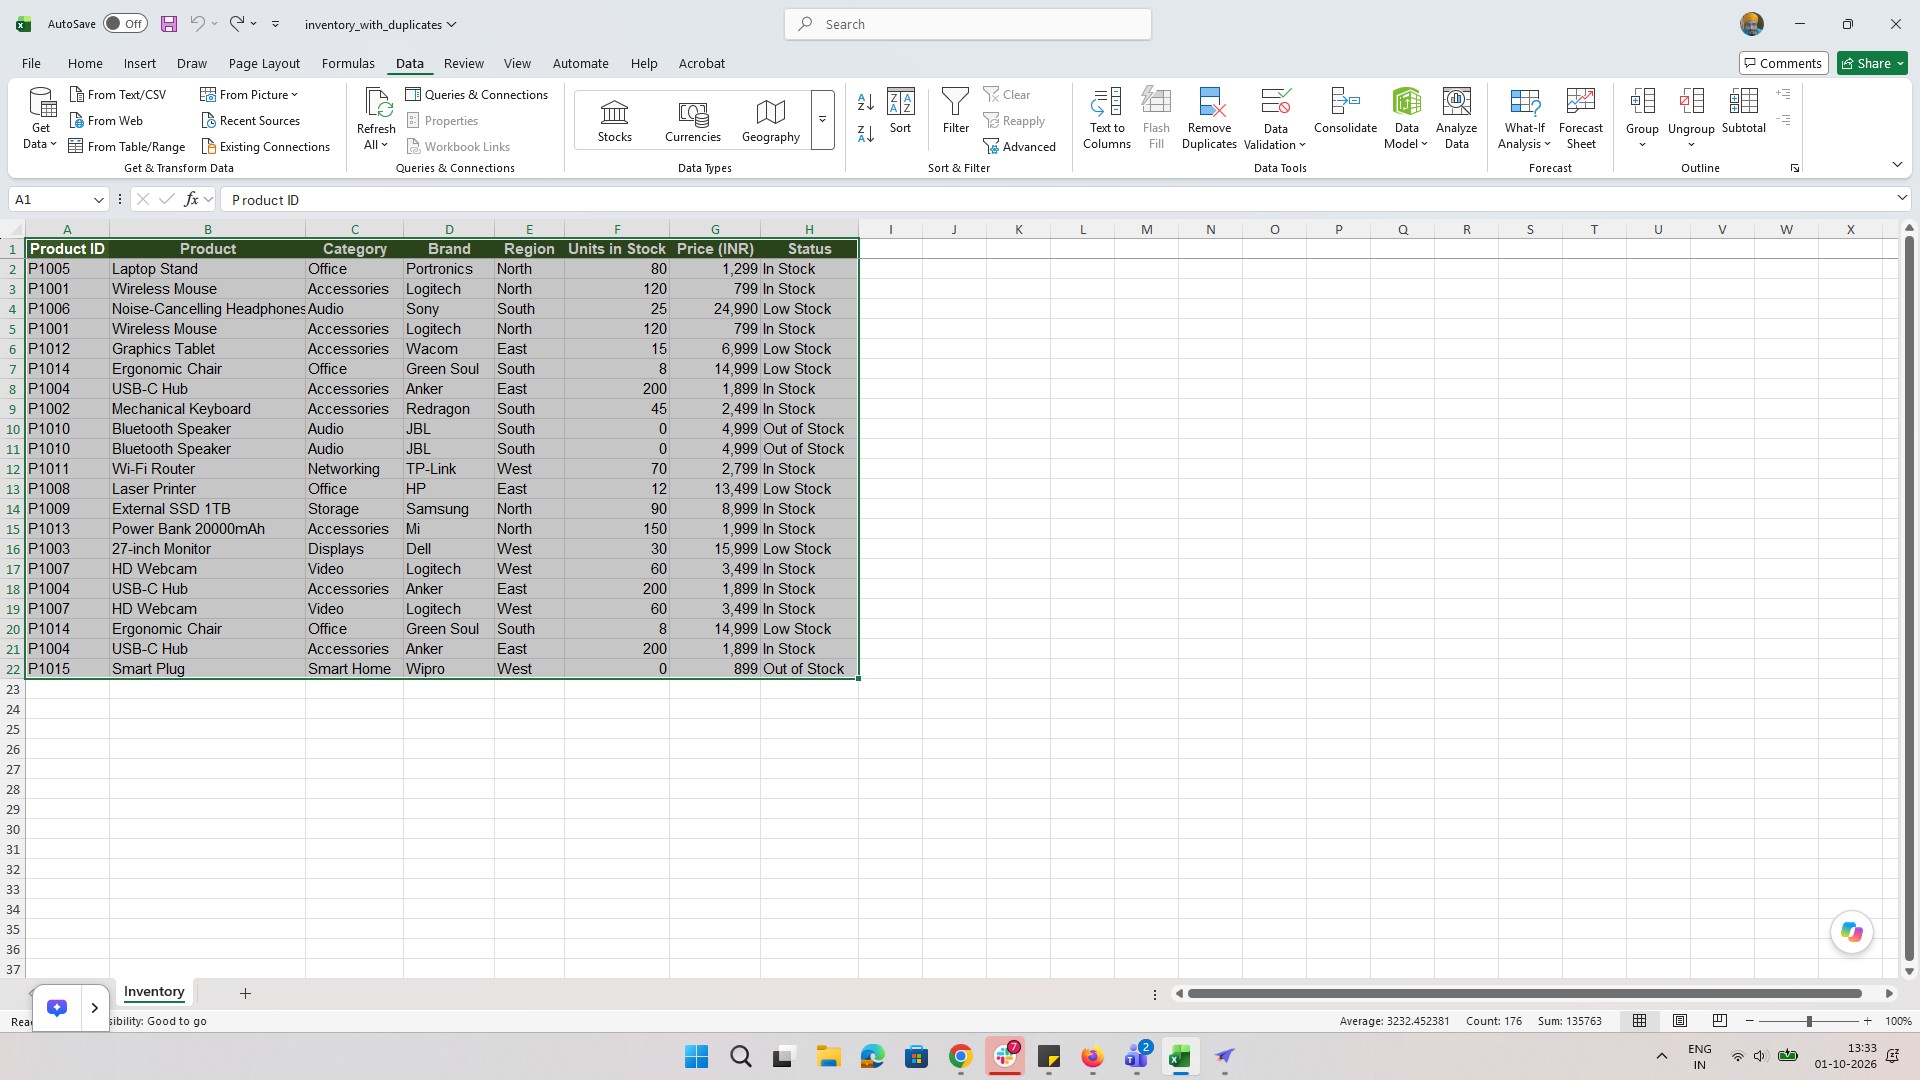The image size is (1920, 1080).
Task: Expand the Name Box dropdown
Action: tap(98, 200)
